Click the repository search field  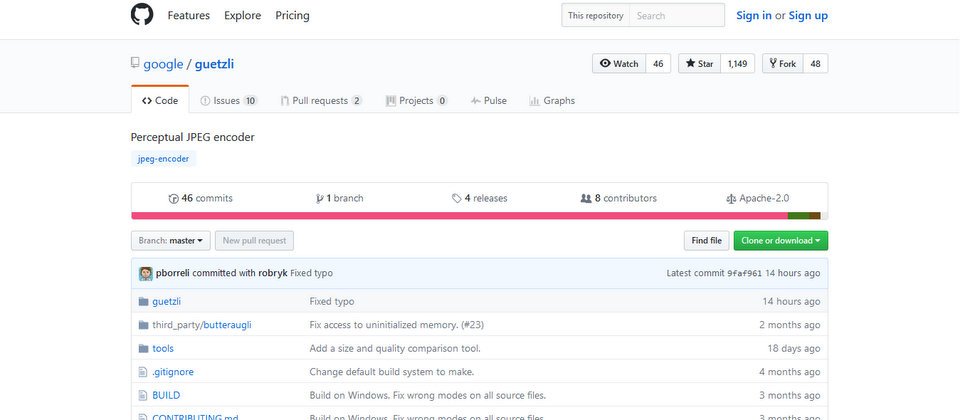point(677,16)
